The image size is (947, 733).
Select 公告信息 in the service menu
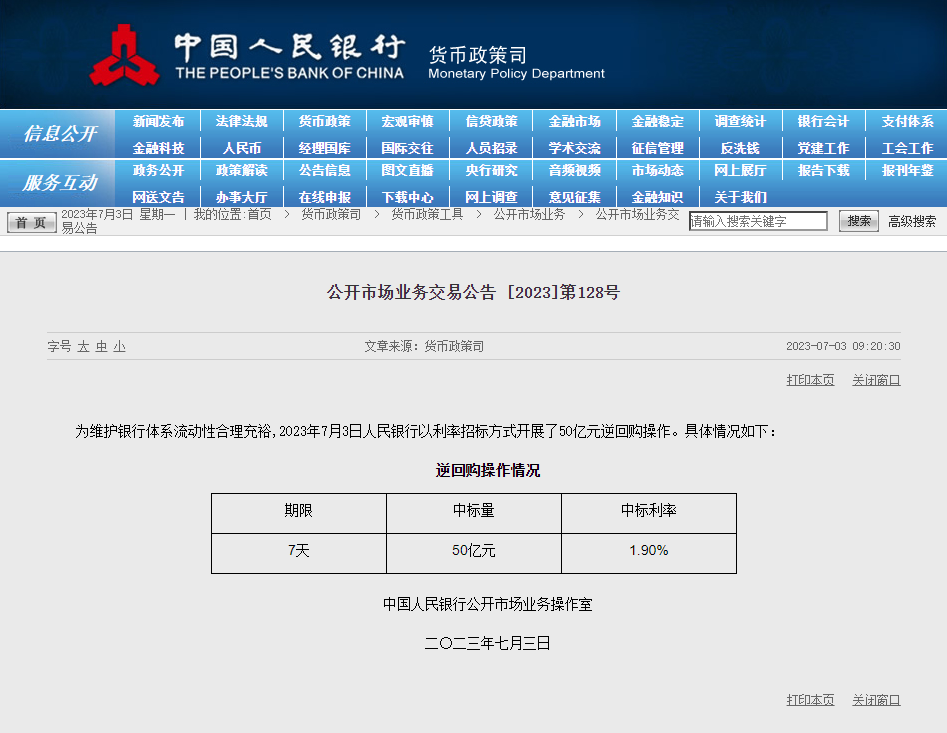tap(324, 170)
